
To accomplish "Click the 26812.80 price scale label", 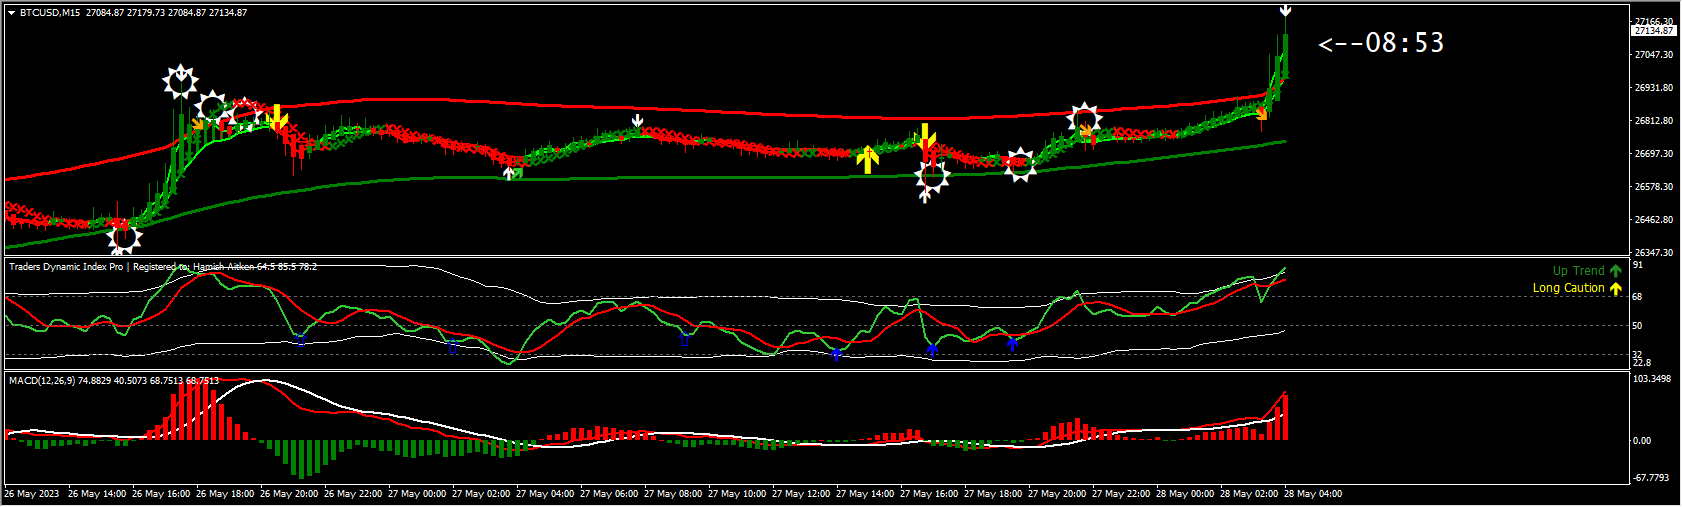I will coord(1654,121).
